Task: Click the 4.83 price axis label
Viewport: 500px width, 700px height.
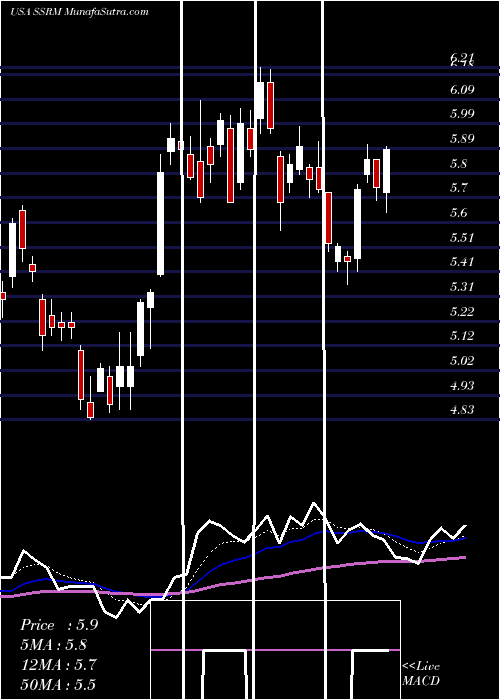Action: 462,409
